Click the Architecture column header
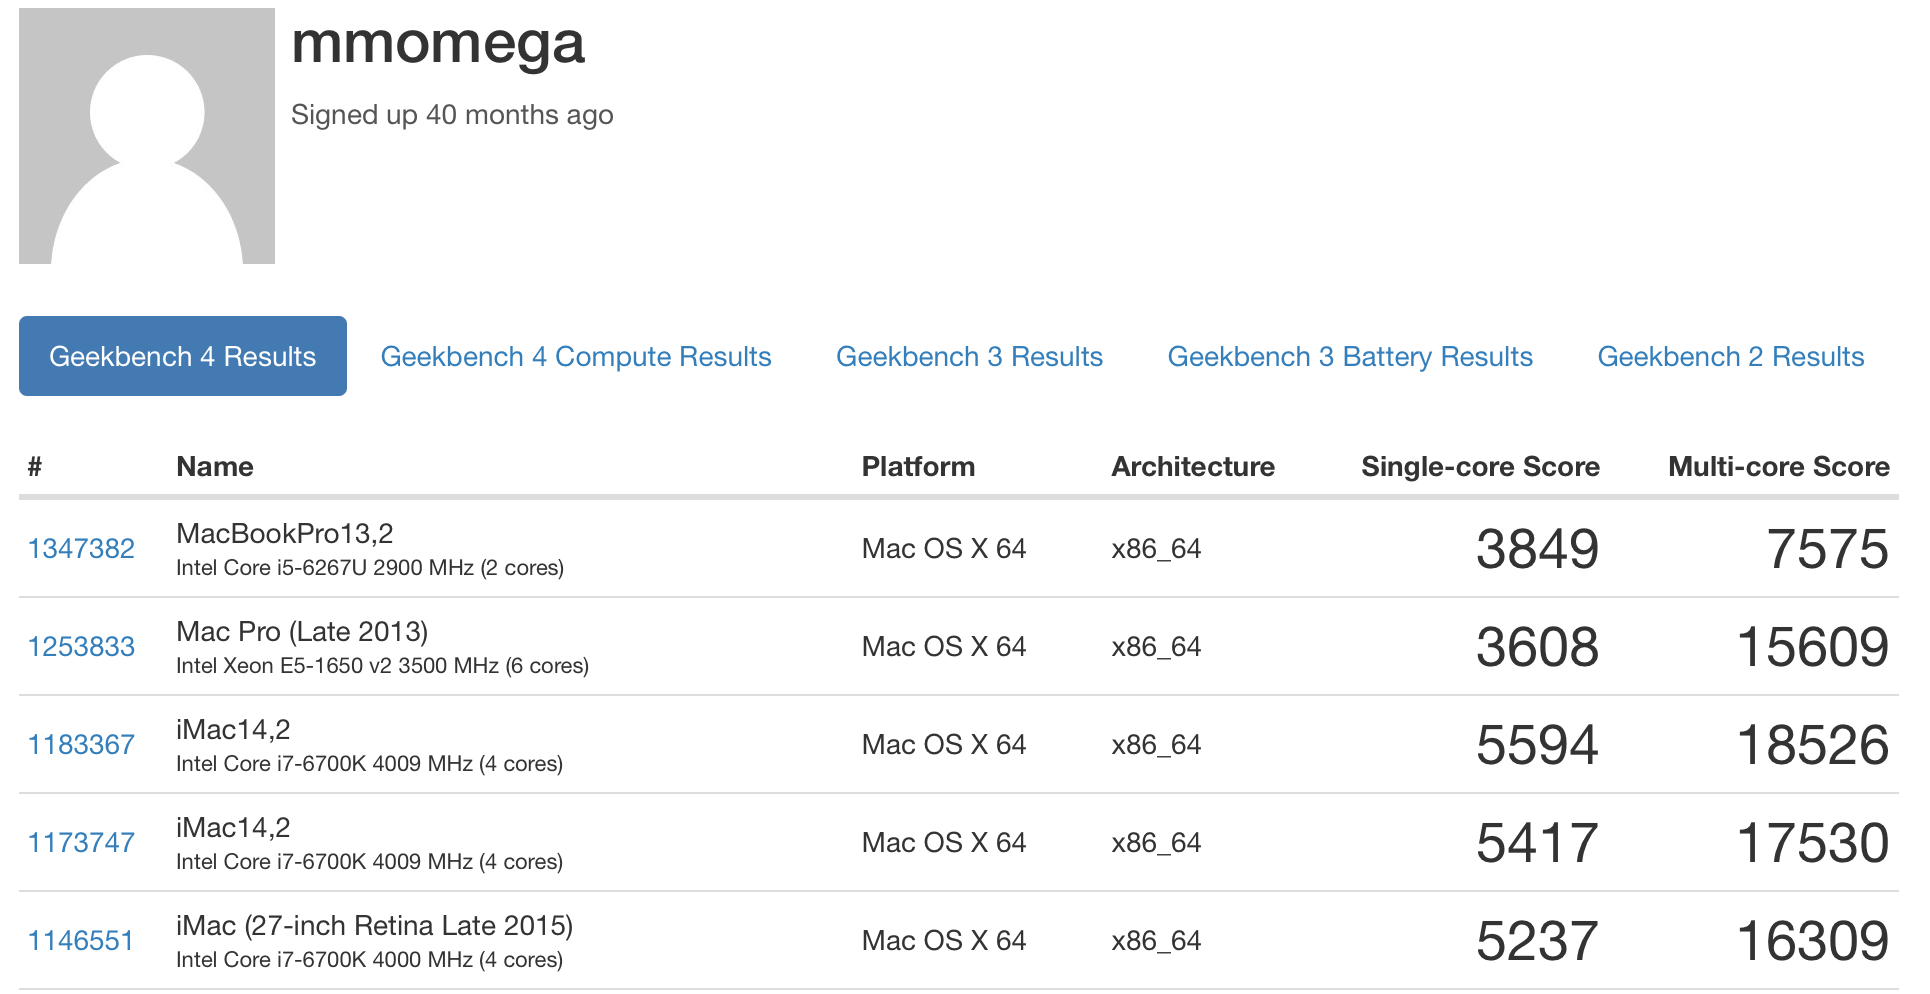Image resolution: width=1930 pixels, height=994 pixels. click(x=1193, y=467)
